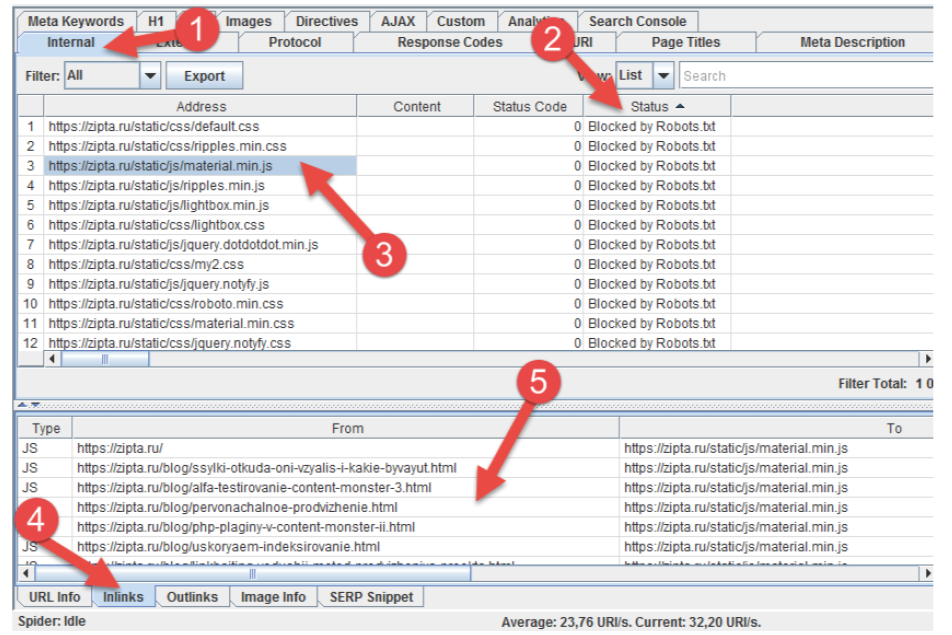This screenshot has width=952, height=635.
Task: Switch to the Protocol tab
Action: tap(295, 42)
